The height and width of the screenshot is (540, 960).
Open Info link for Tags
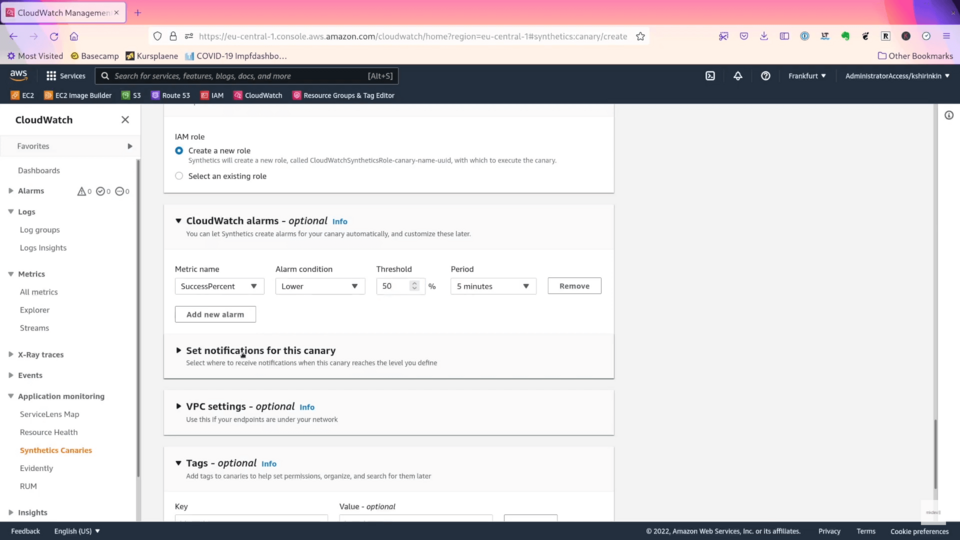[269, 464]
